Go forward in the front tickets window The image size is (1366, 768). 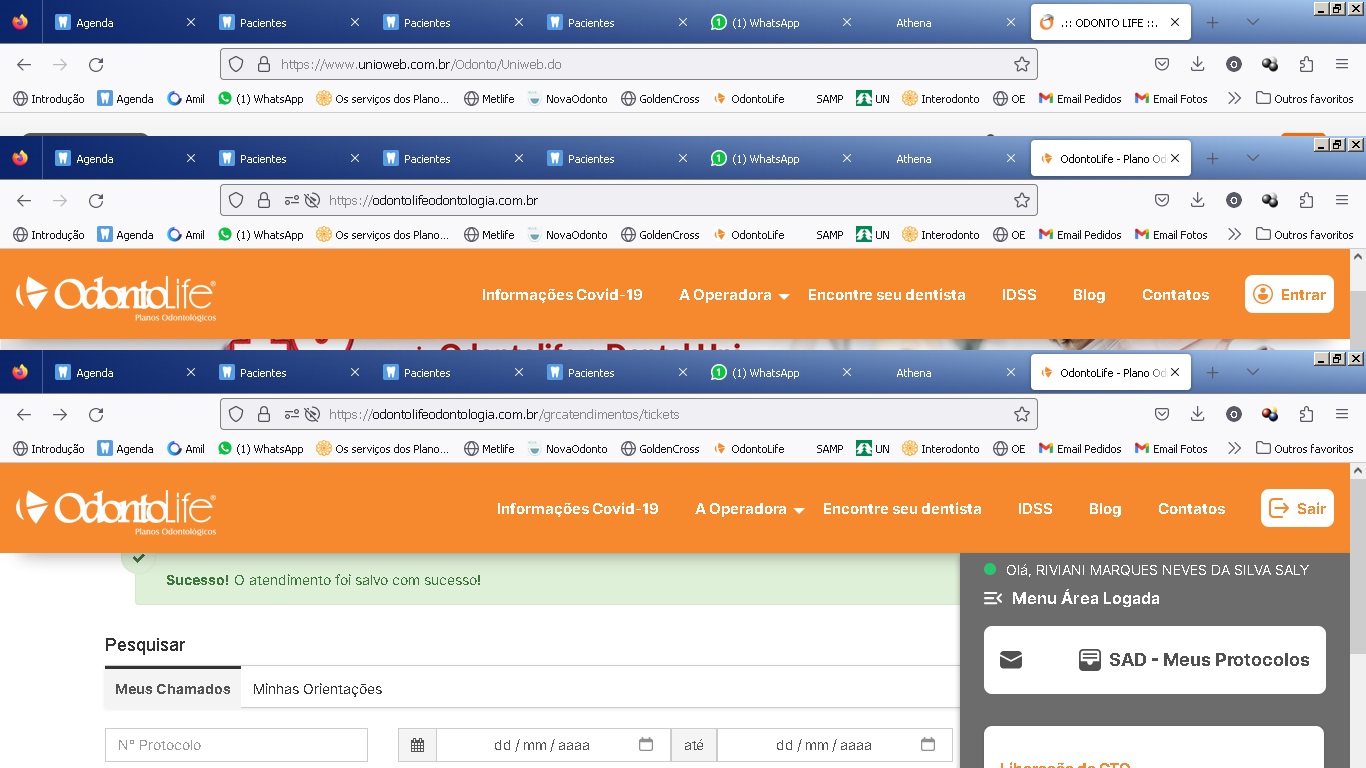60,414
